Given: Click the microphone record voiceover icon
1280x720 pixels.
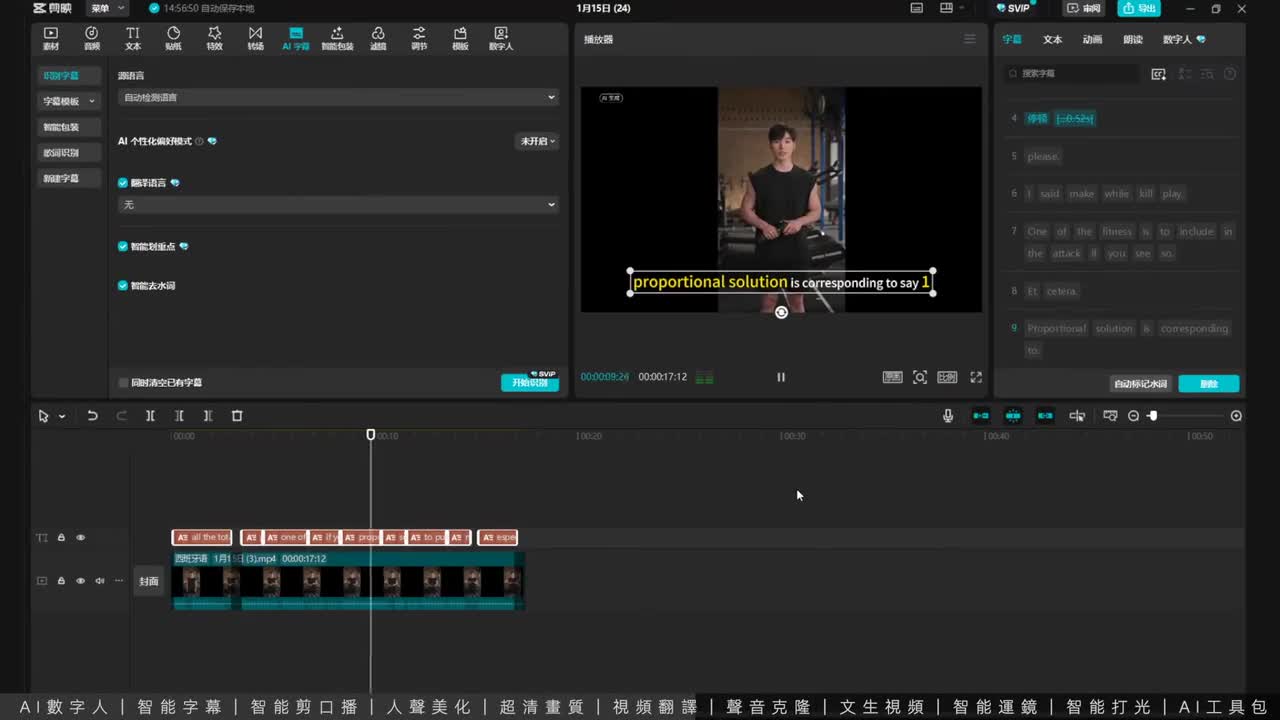Looking at the screenshot, I should pos(948,416).
